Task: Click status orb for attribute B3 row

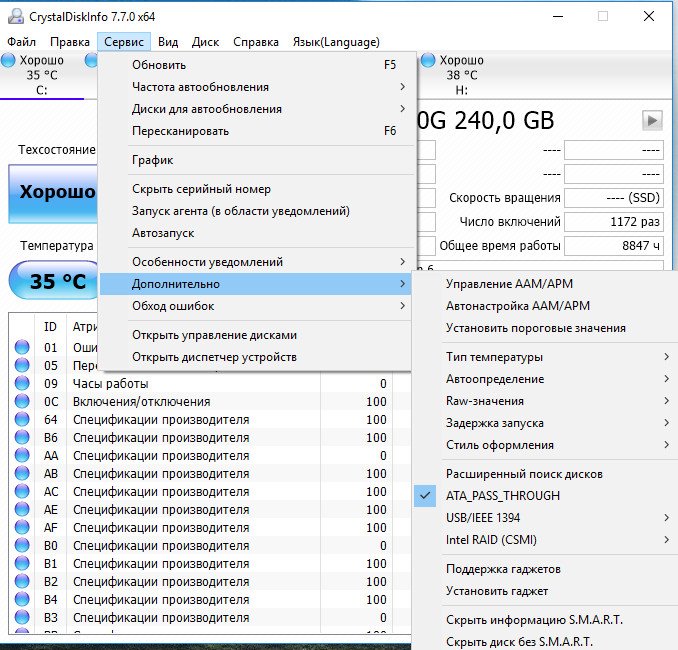Action: point(22,618)
